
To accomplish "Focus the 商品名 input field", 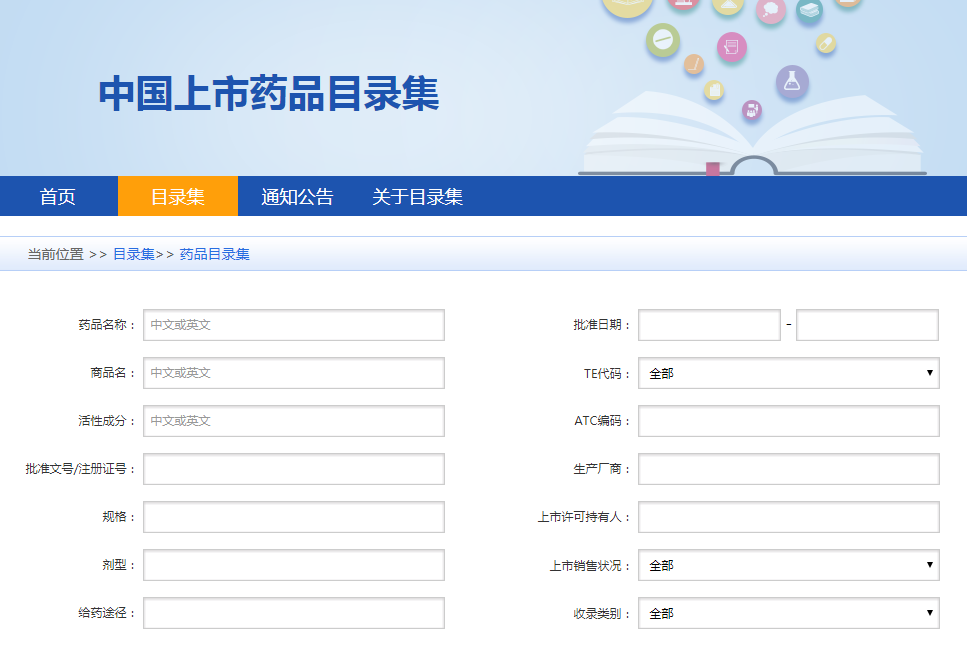I will [x=294, y=373].
